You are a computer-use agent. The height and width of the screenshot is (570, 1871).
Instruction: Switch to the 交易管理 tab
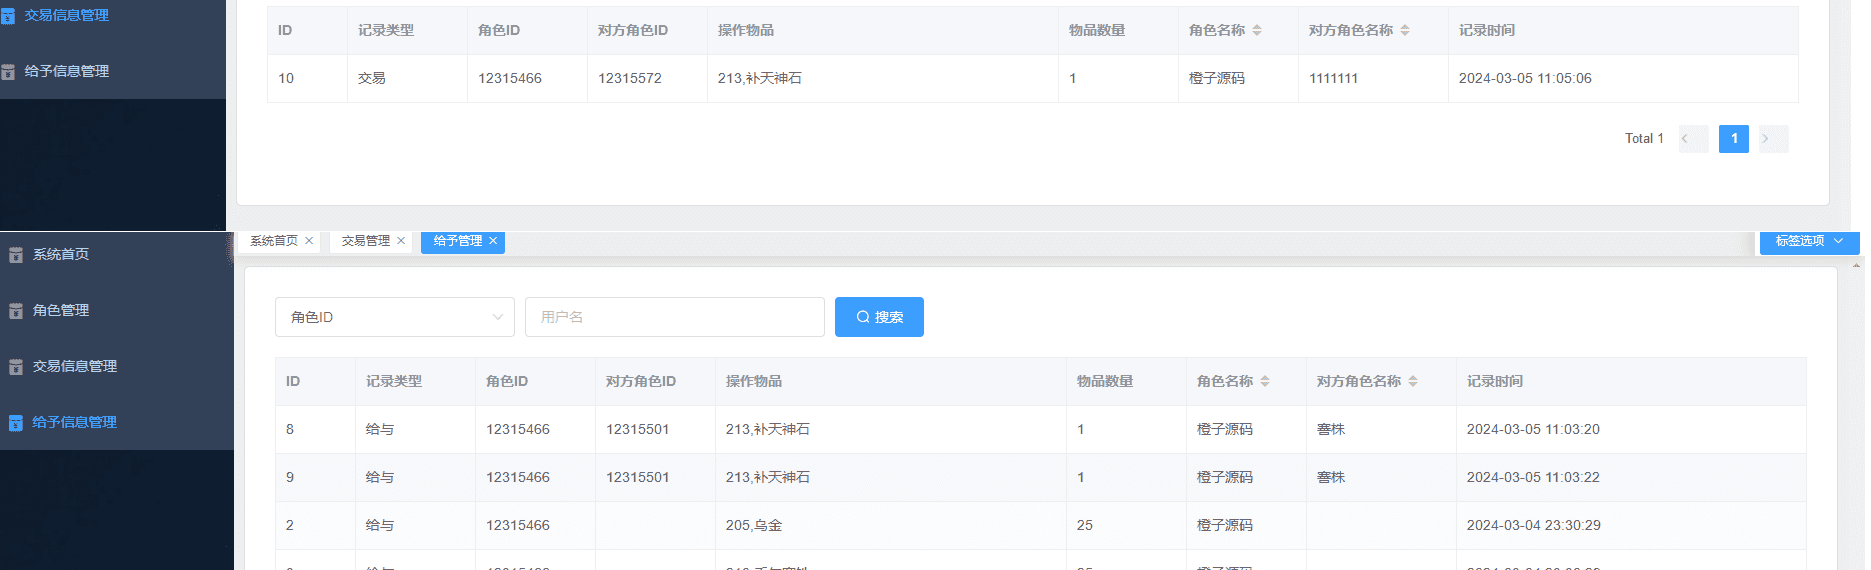[365, 241]
